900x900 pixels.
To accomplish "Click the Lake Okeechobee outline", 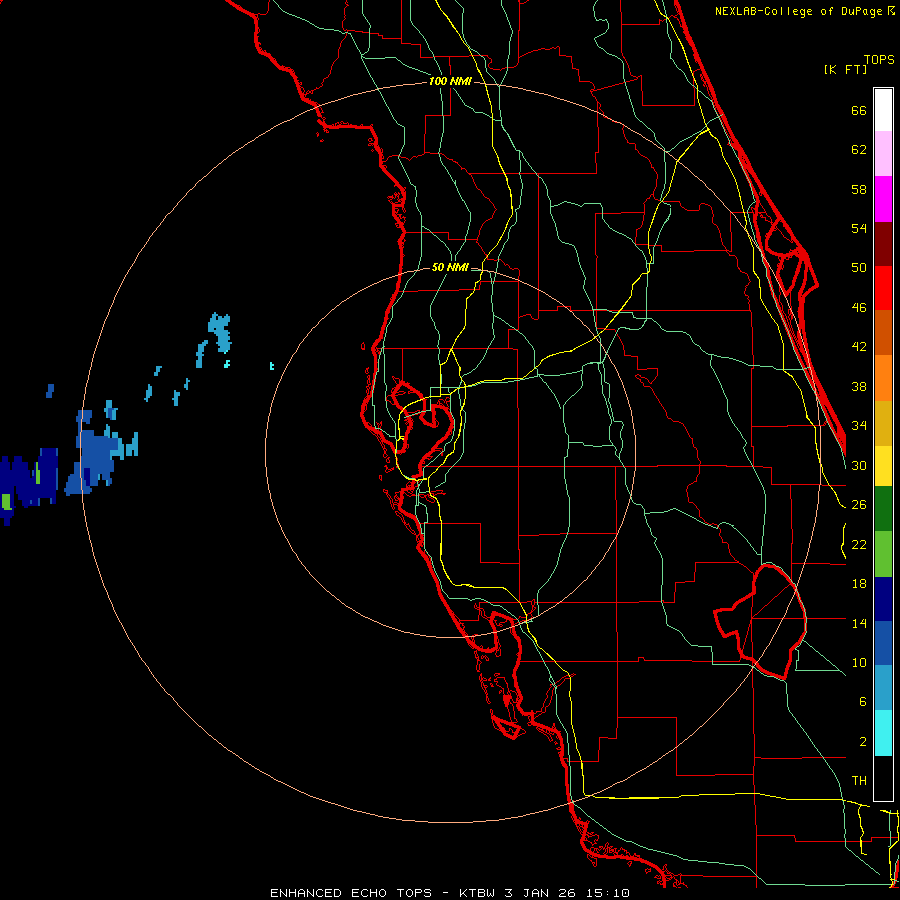I will coord(761,621).
